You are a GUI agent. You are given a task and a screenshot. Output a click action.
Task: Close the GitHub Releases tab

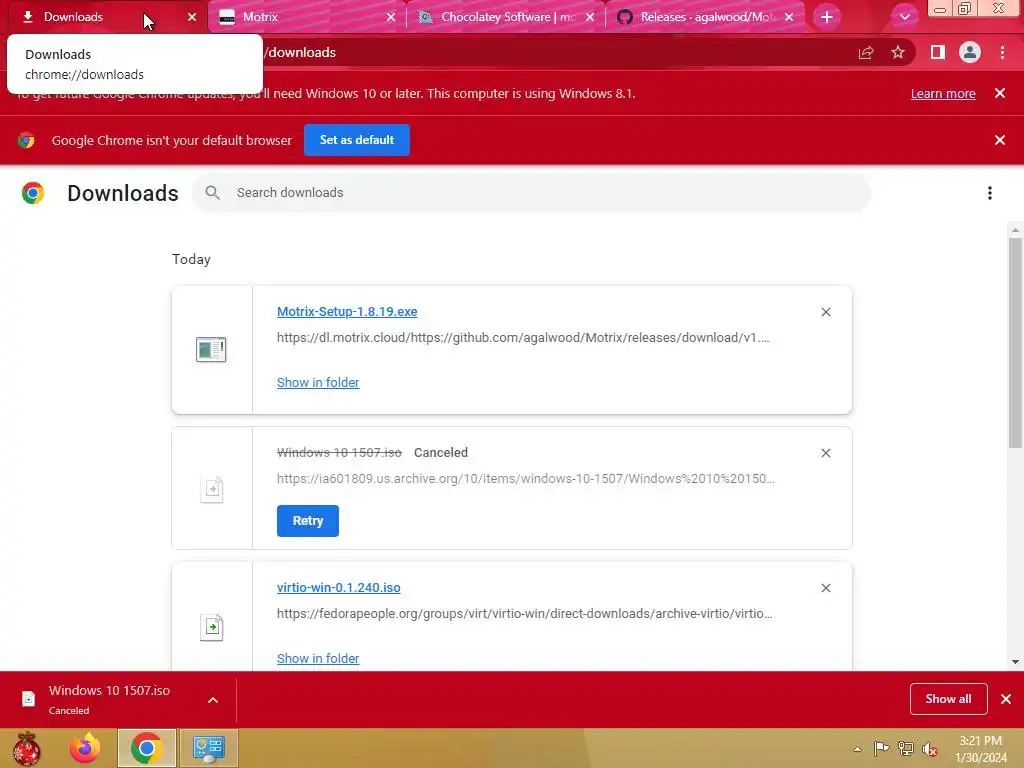789,17
